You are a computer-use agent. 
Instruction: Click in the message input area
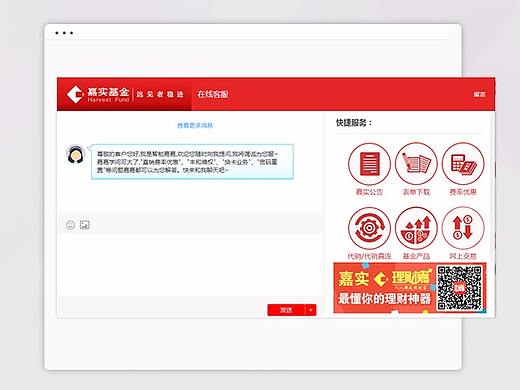pyautogui.click(x=190, y=264)
